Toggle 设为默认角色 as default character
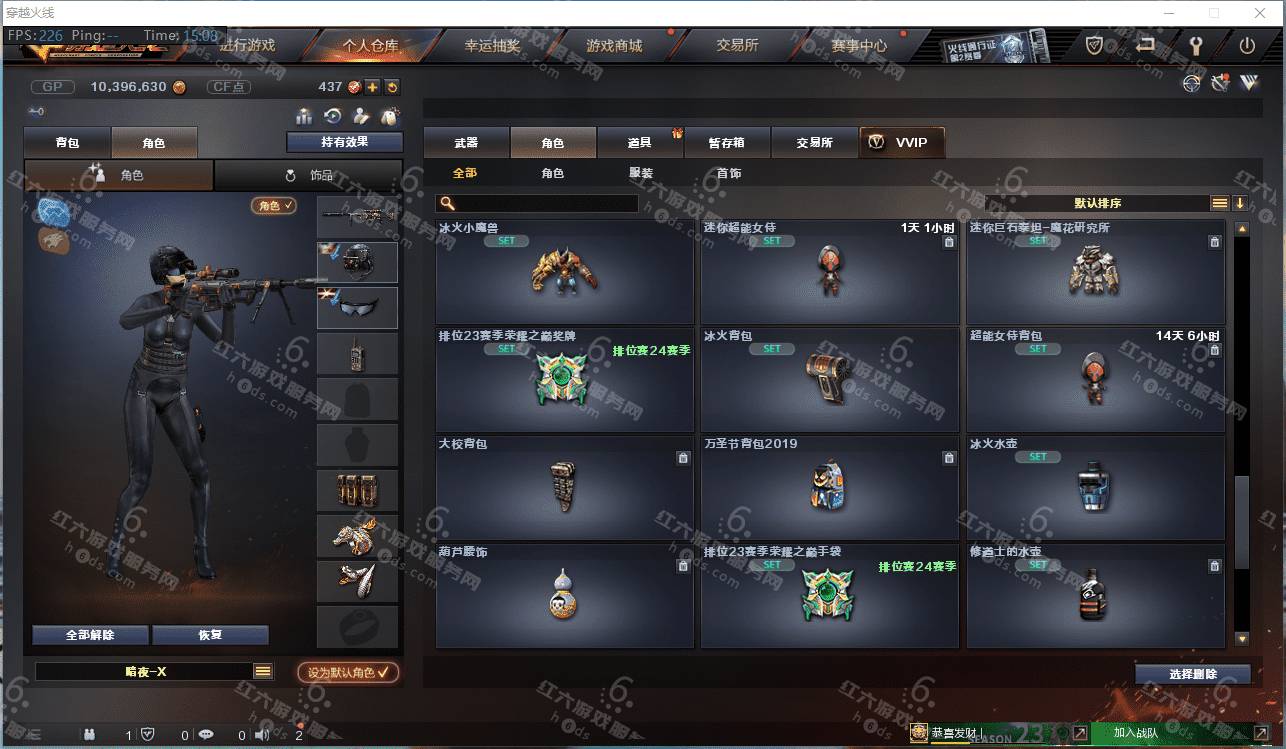The image size is (1286, 749). pos(349,673)
